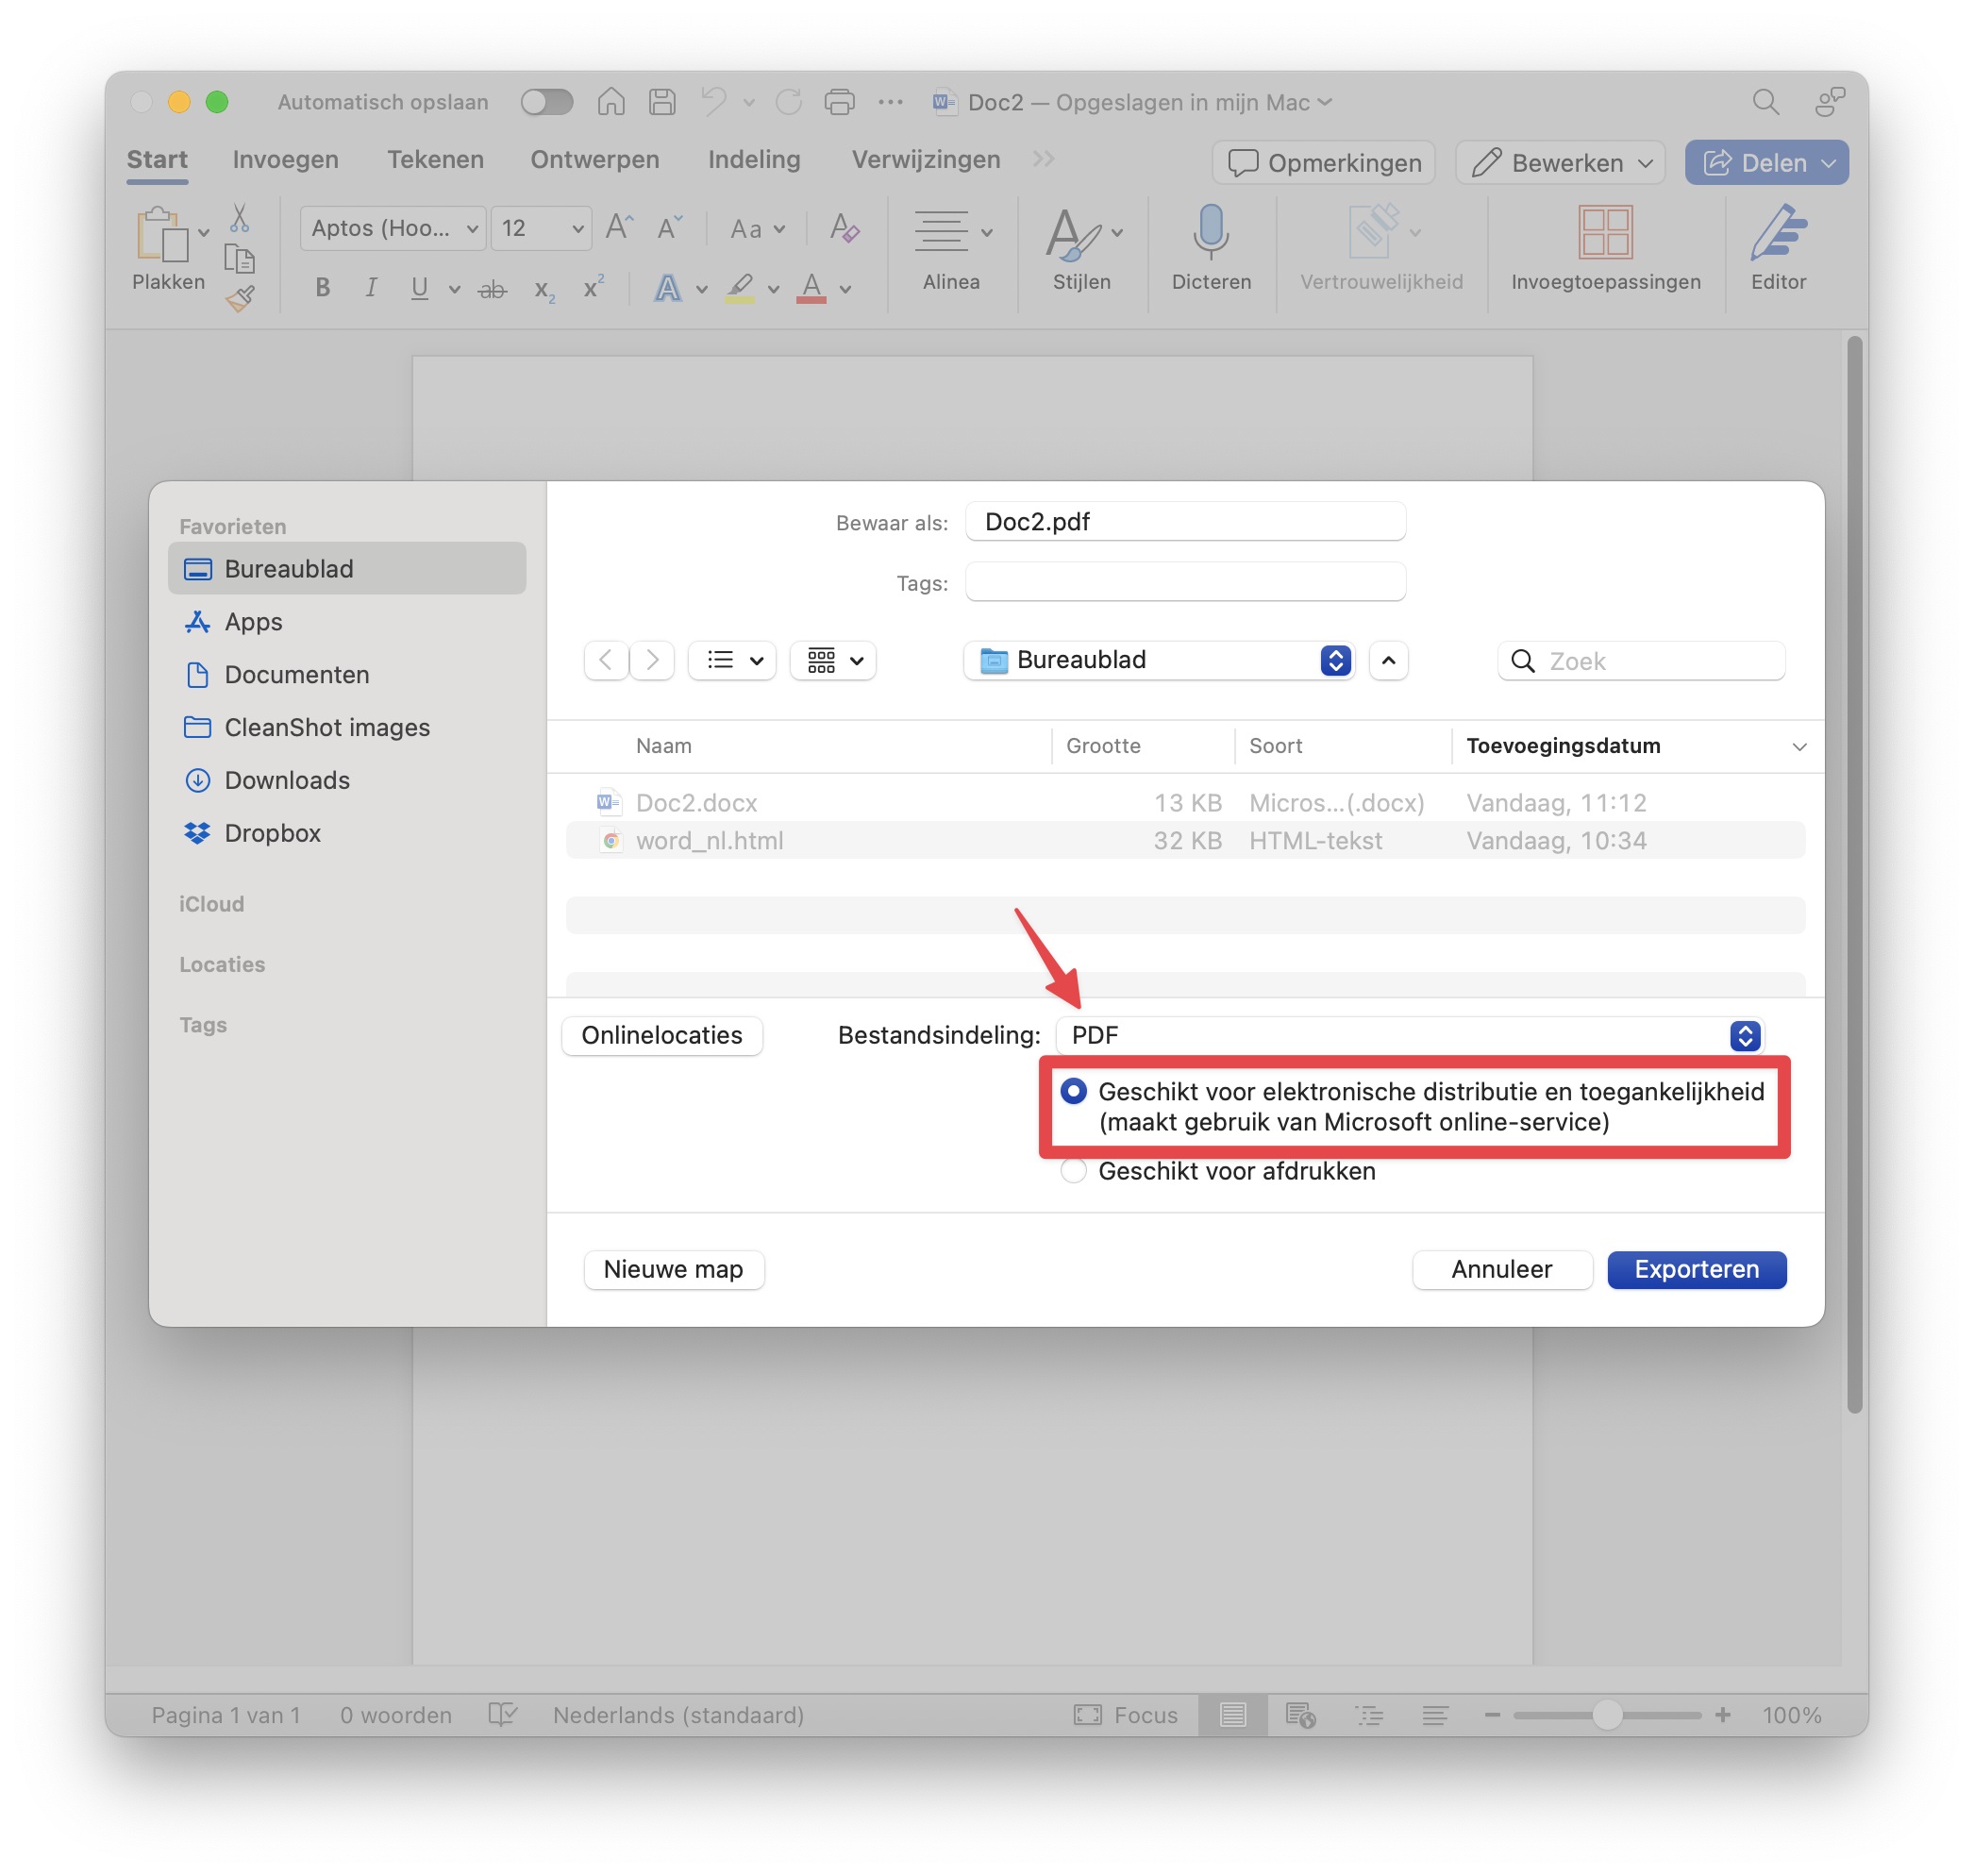Show more ribbon tabs with double chevron
The width and height of the screenshot is (1974, 1876).
click(x=1043, y=159)
